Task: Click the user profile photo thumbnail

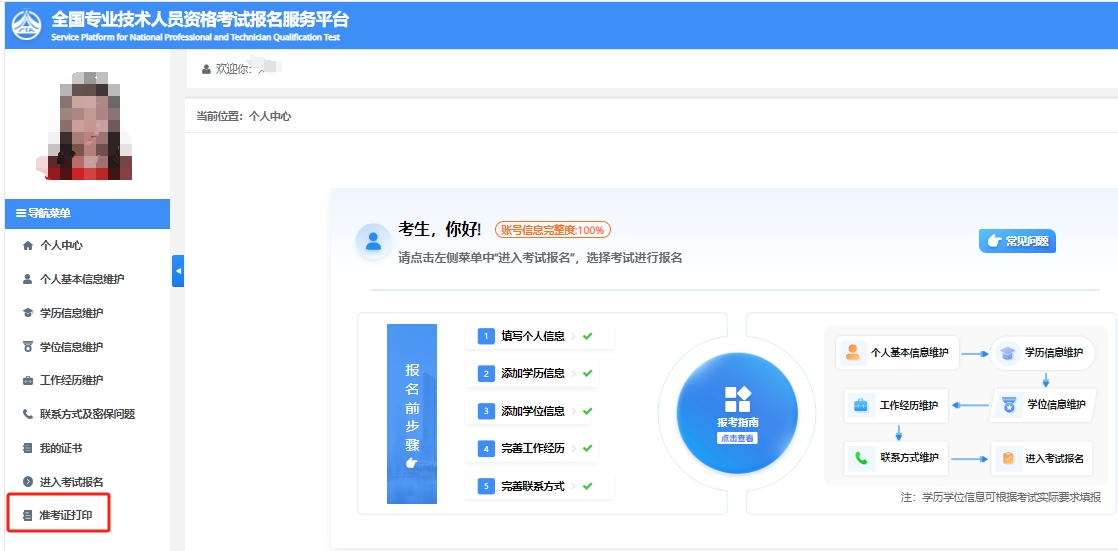Action: tap(86, 126)
